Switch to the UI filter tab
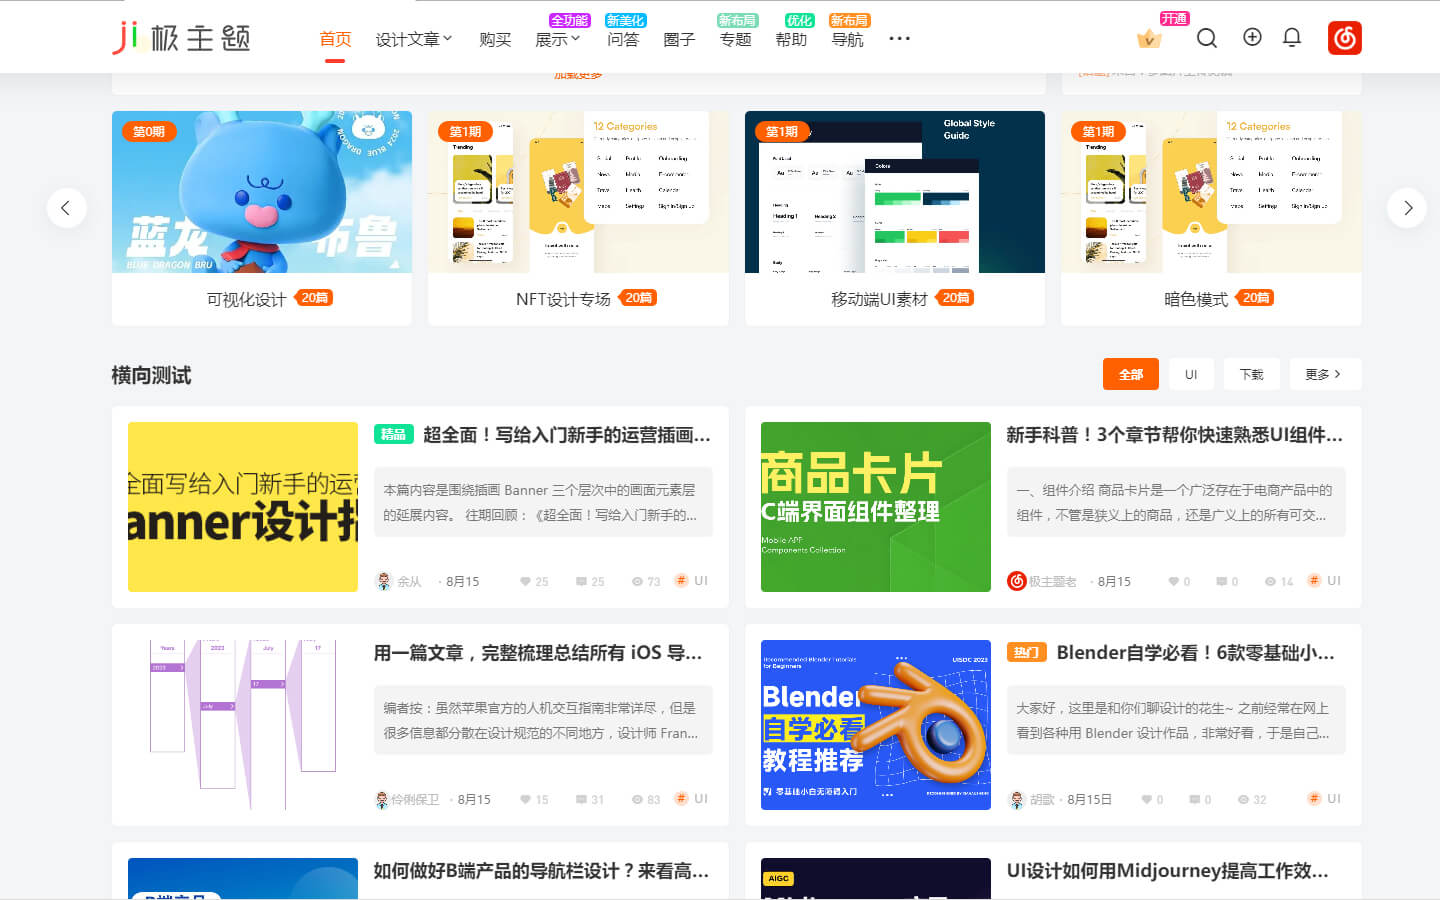Viewport: 1440px width, 900px height. coord(1191,374)
